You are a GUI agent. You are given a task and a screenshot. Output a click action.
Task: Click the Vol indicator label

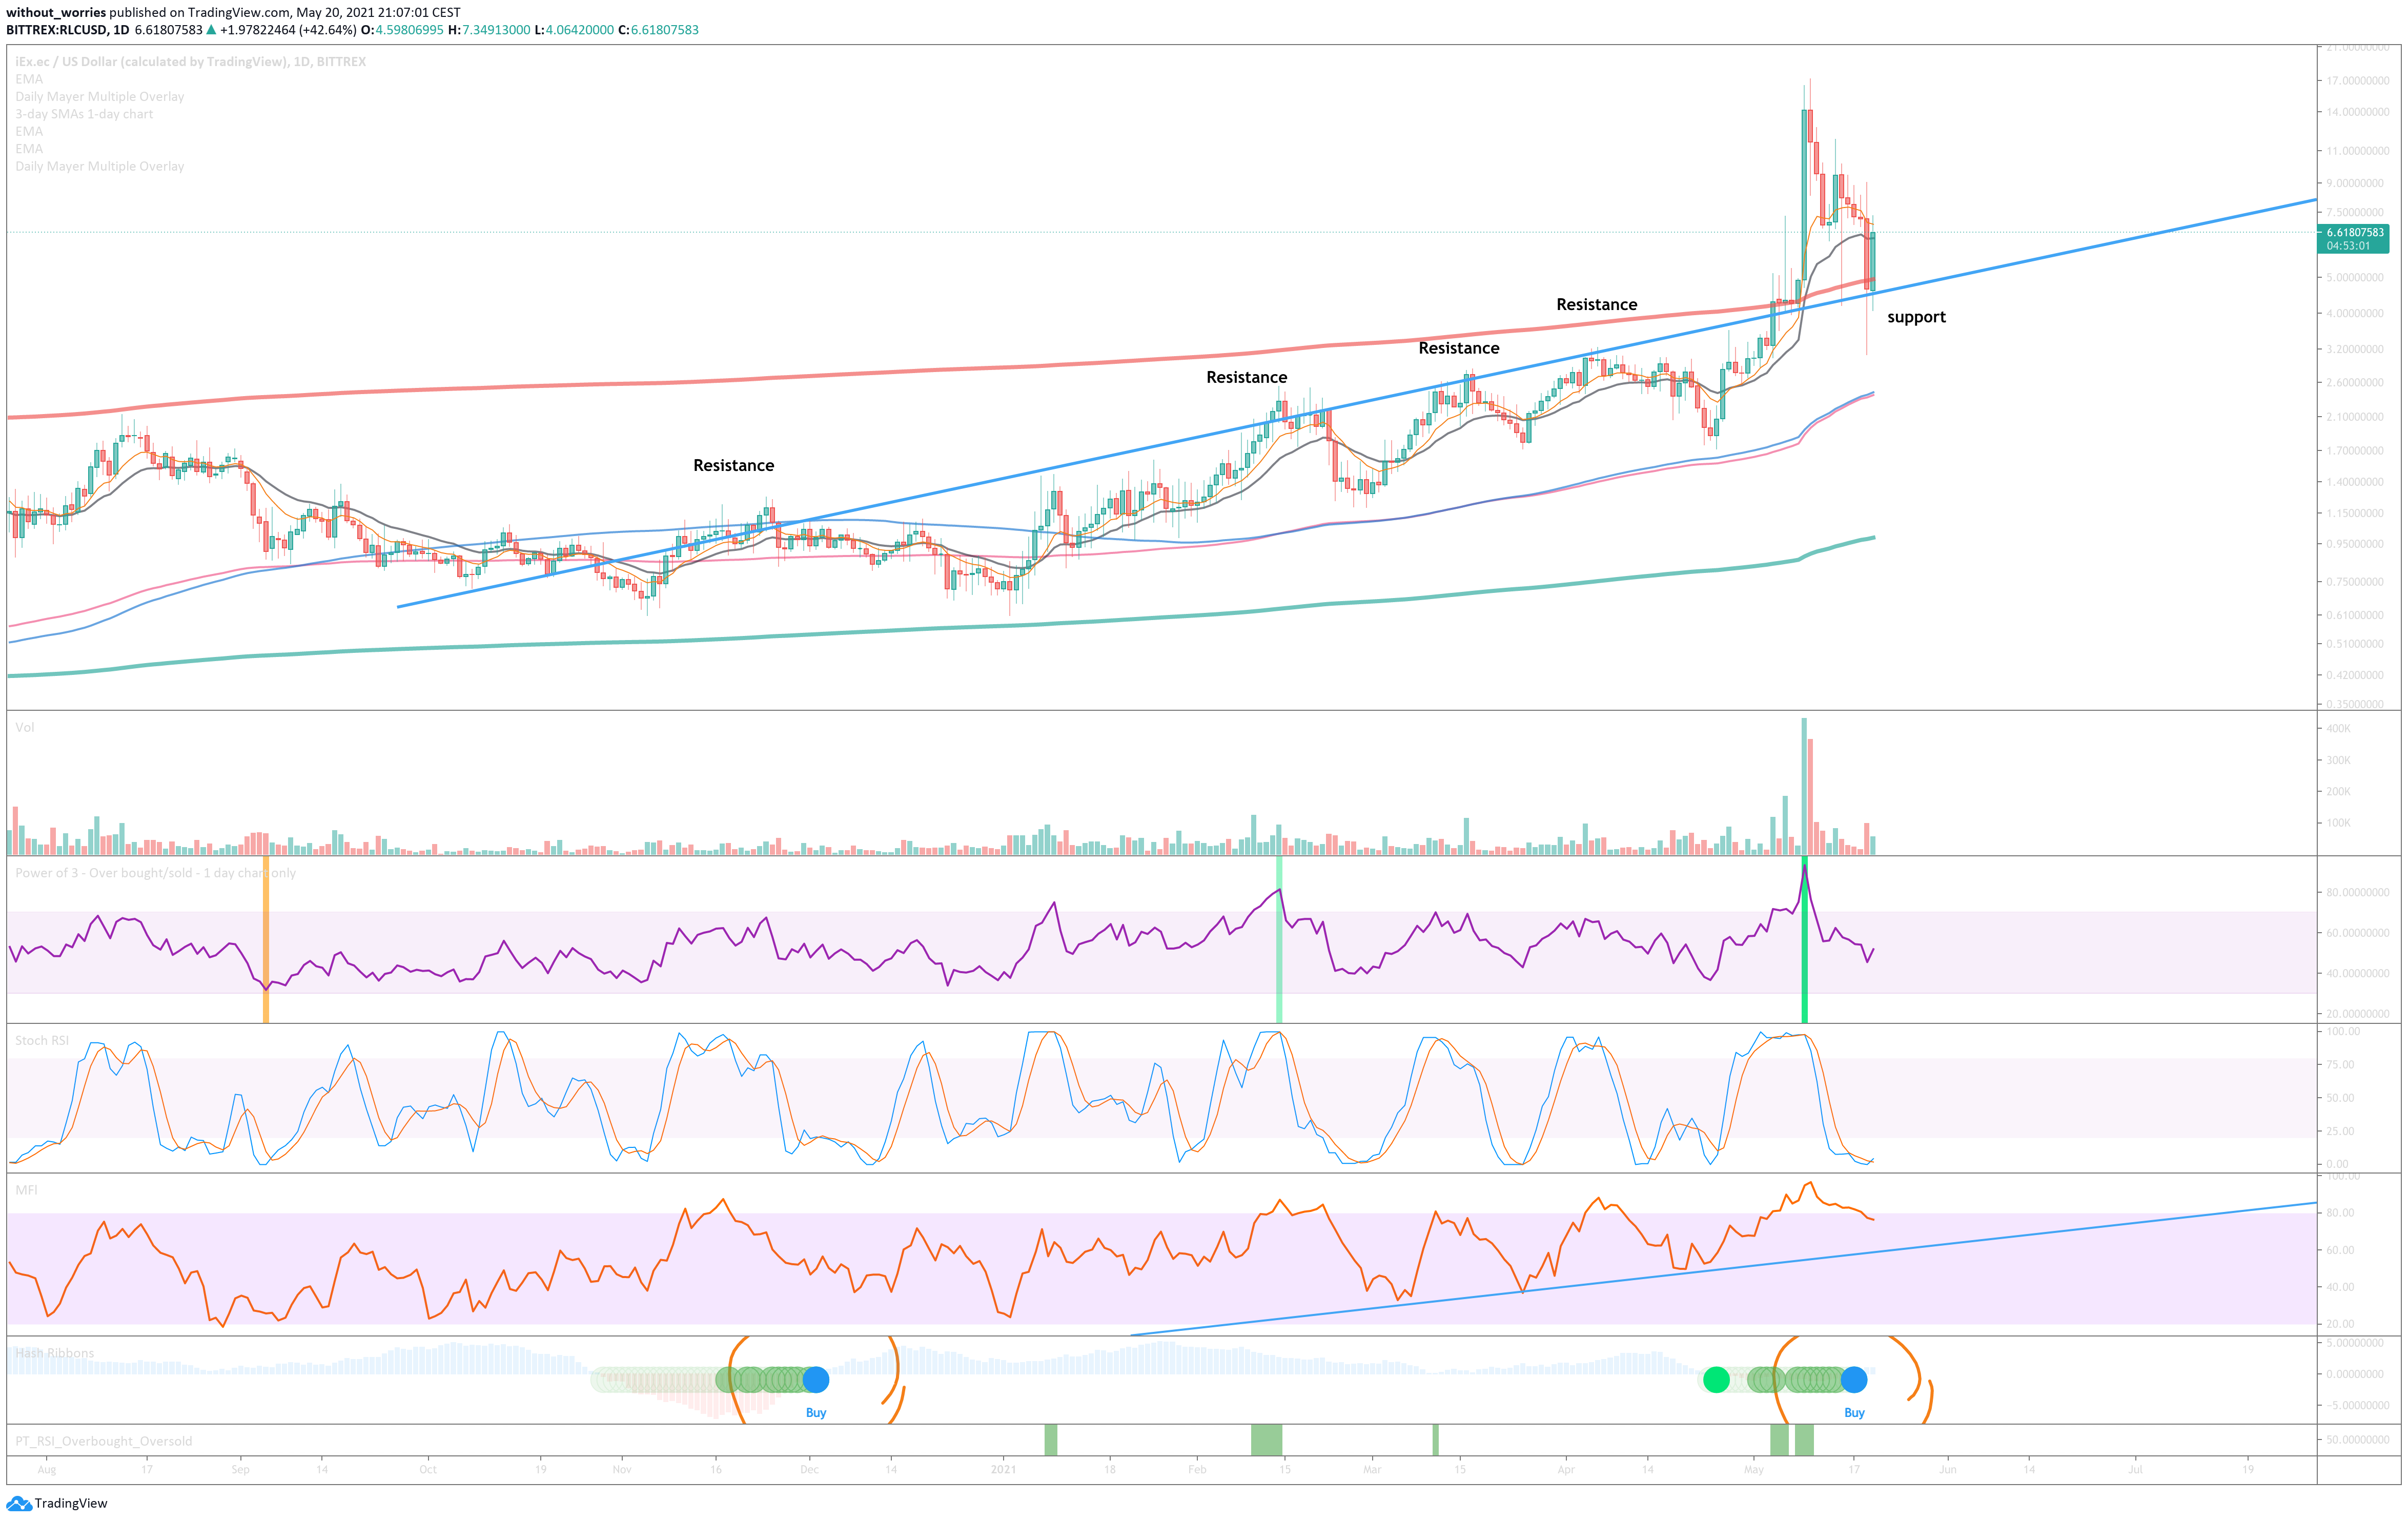coord(25,727)
